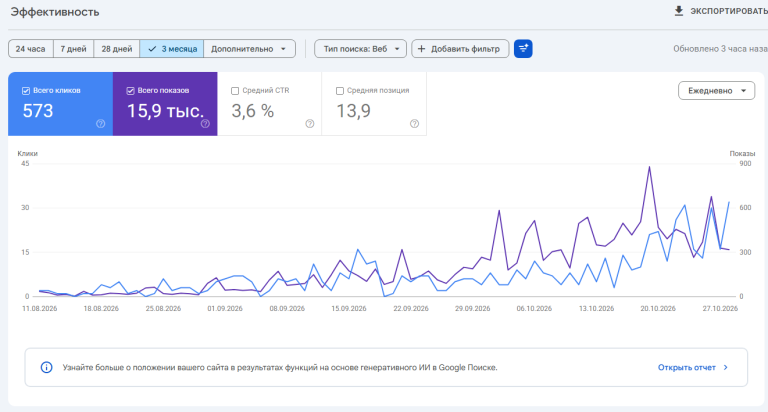Image resolution: width=768 pixels, height=412 pixels.
Task: Click help icon on Средняя позиция card
Action: tap(414, 123)
